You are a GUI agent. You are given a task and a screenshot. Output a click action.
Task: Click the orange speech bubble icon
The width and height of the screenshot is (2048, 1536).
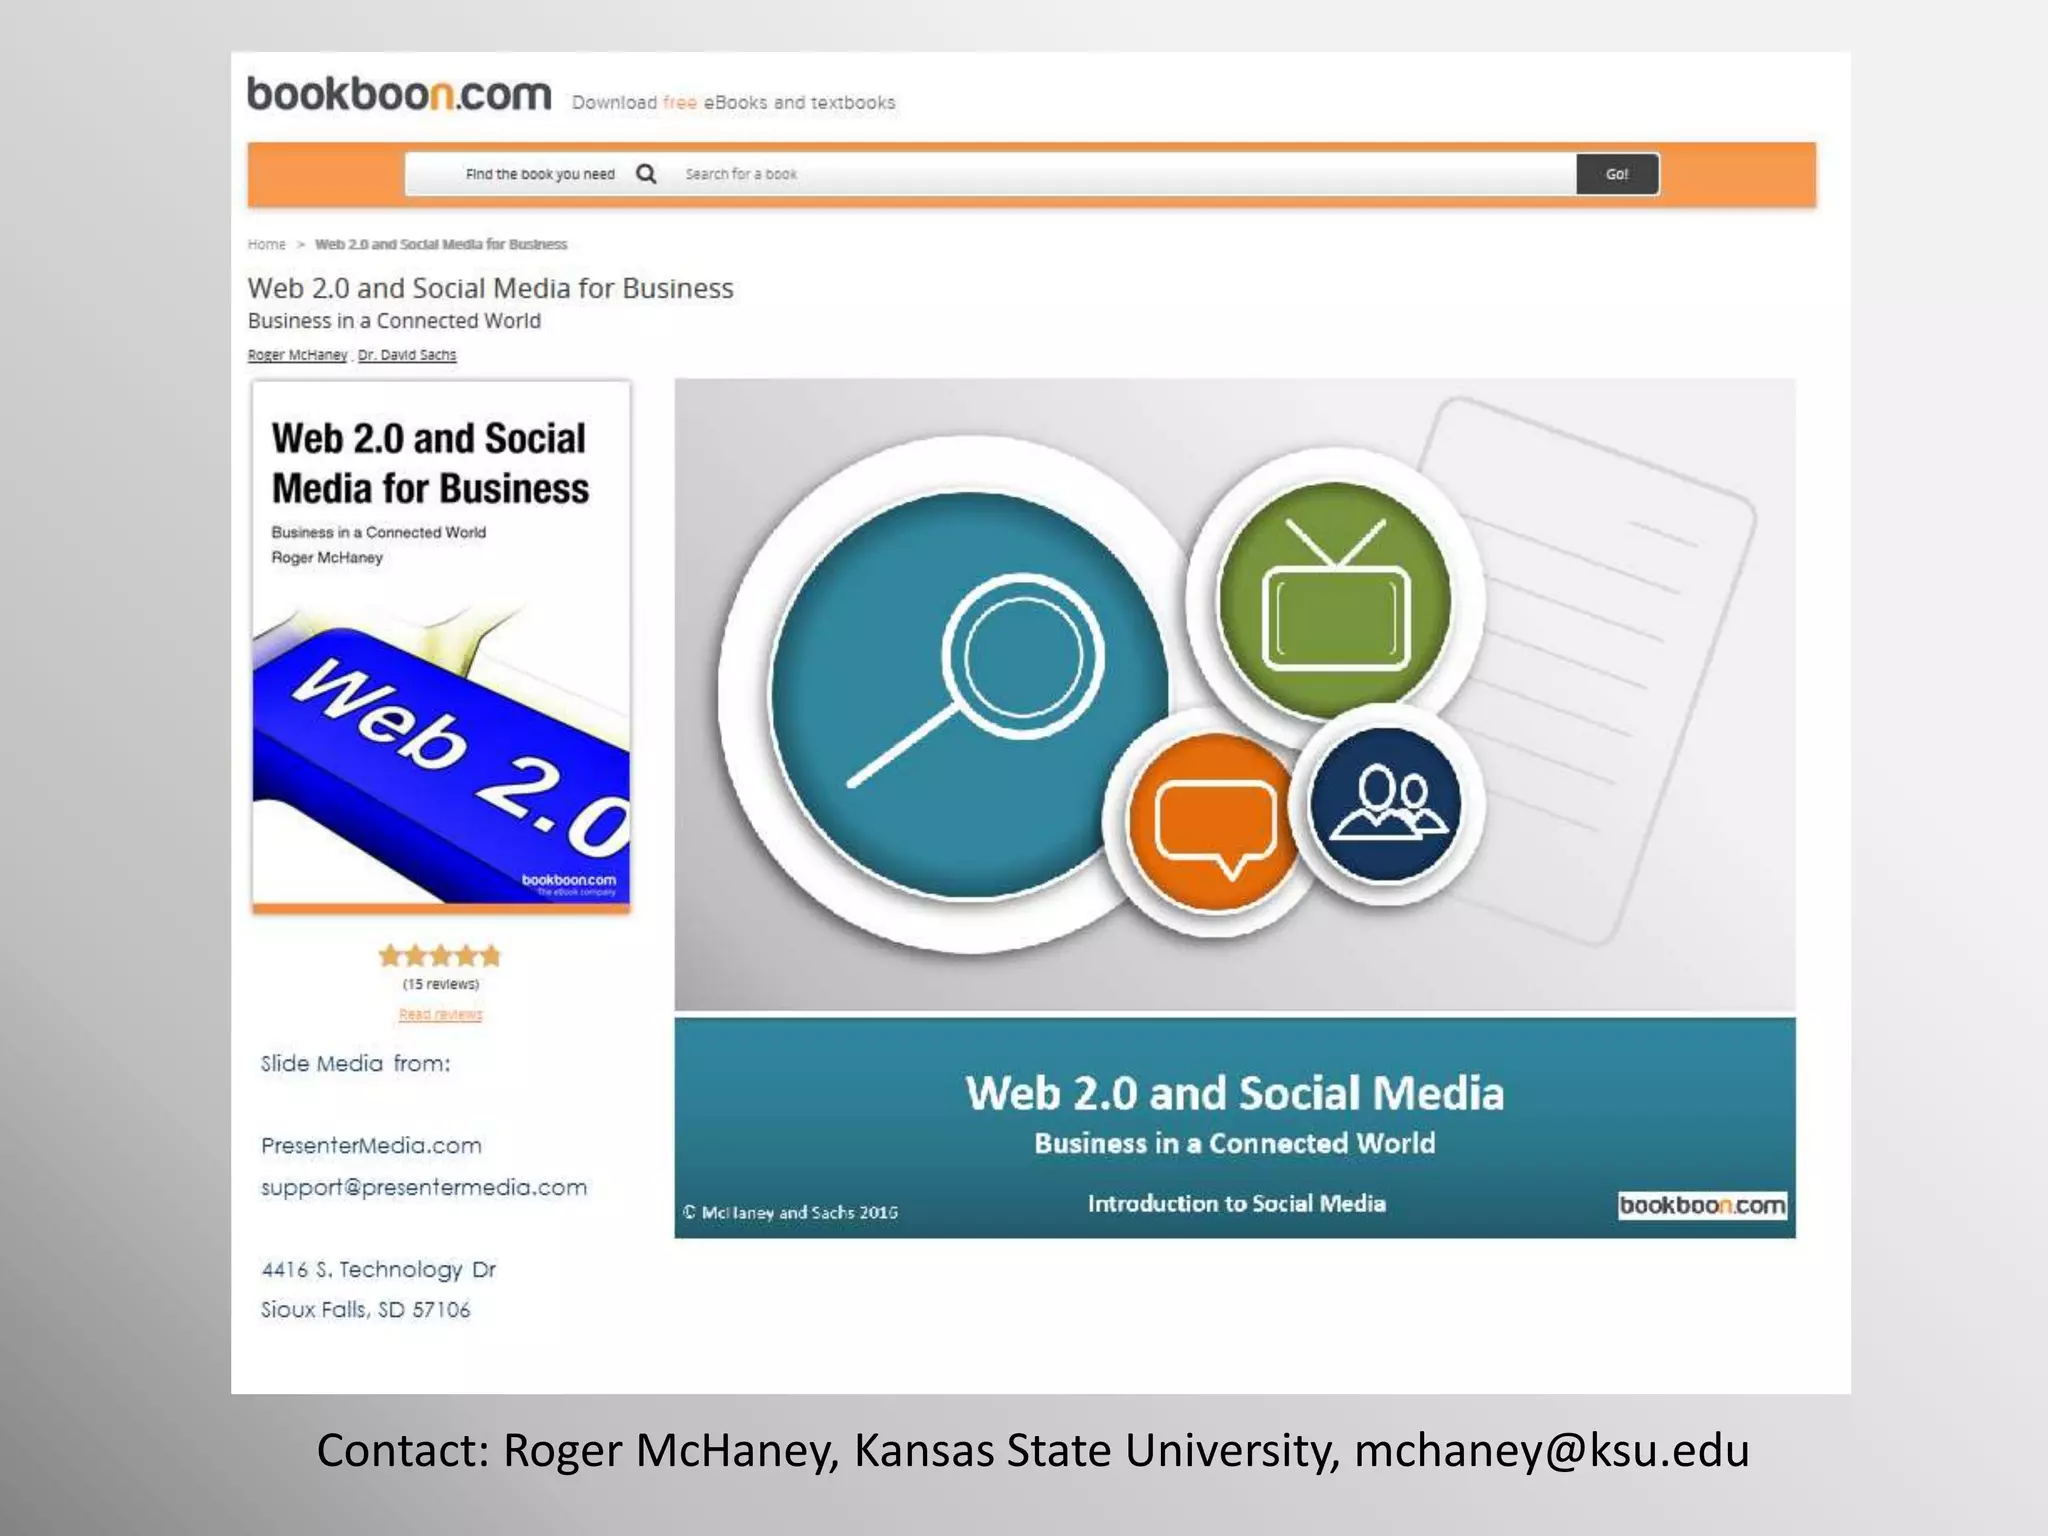pyautogui.click(x=1215, y=822)
